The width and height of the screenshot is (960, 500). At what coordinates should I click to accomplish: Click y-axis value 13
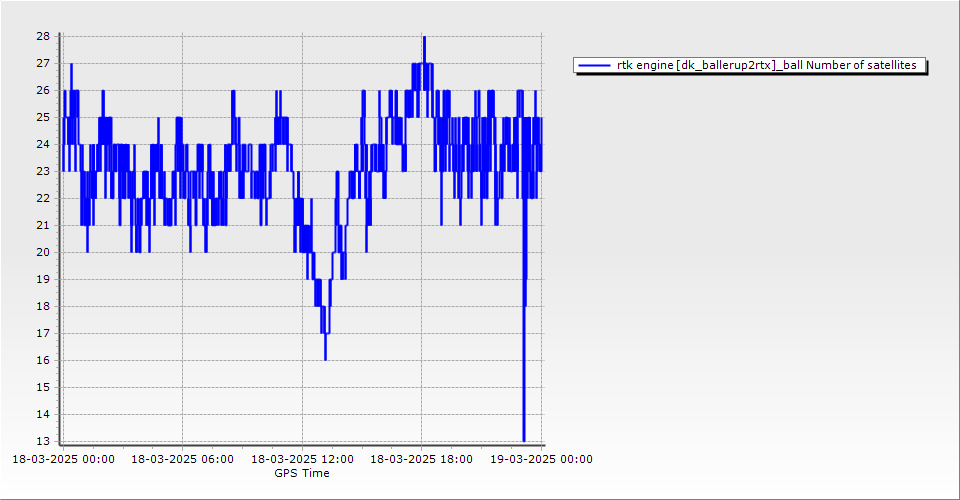point(43,441)
